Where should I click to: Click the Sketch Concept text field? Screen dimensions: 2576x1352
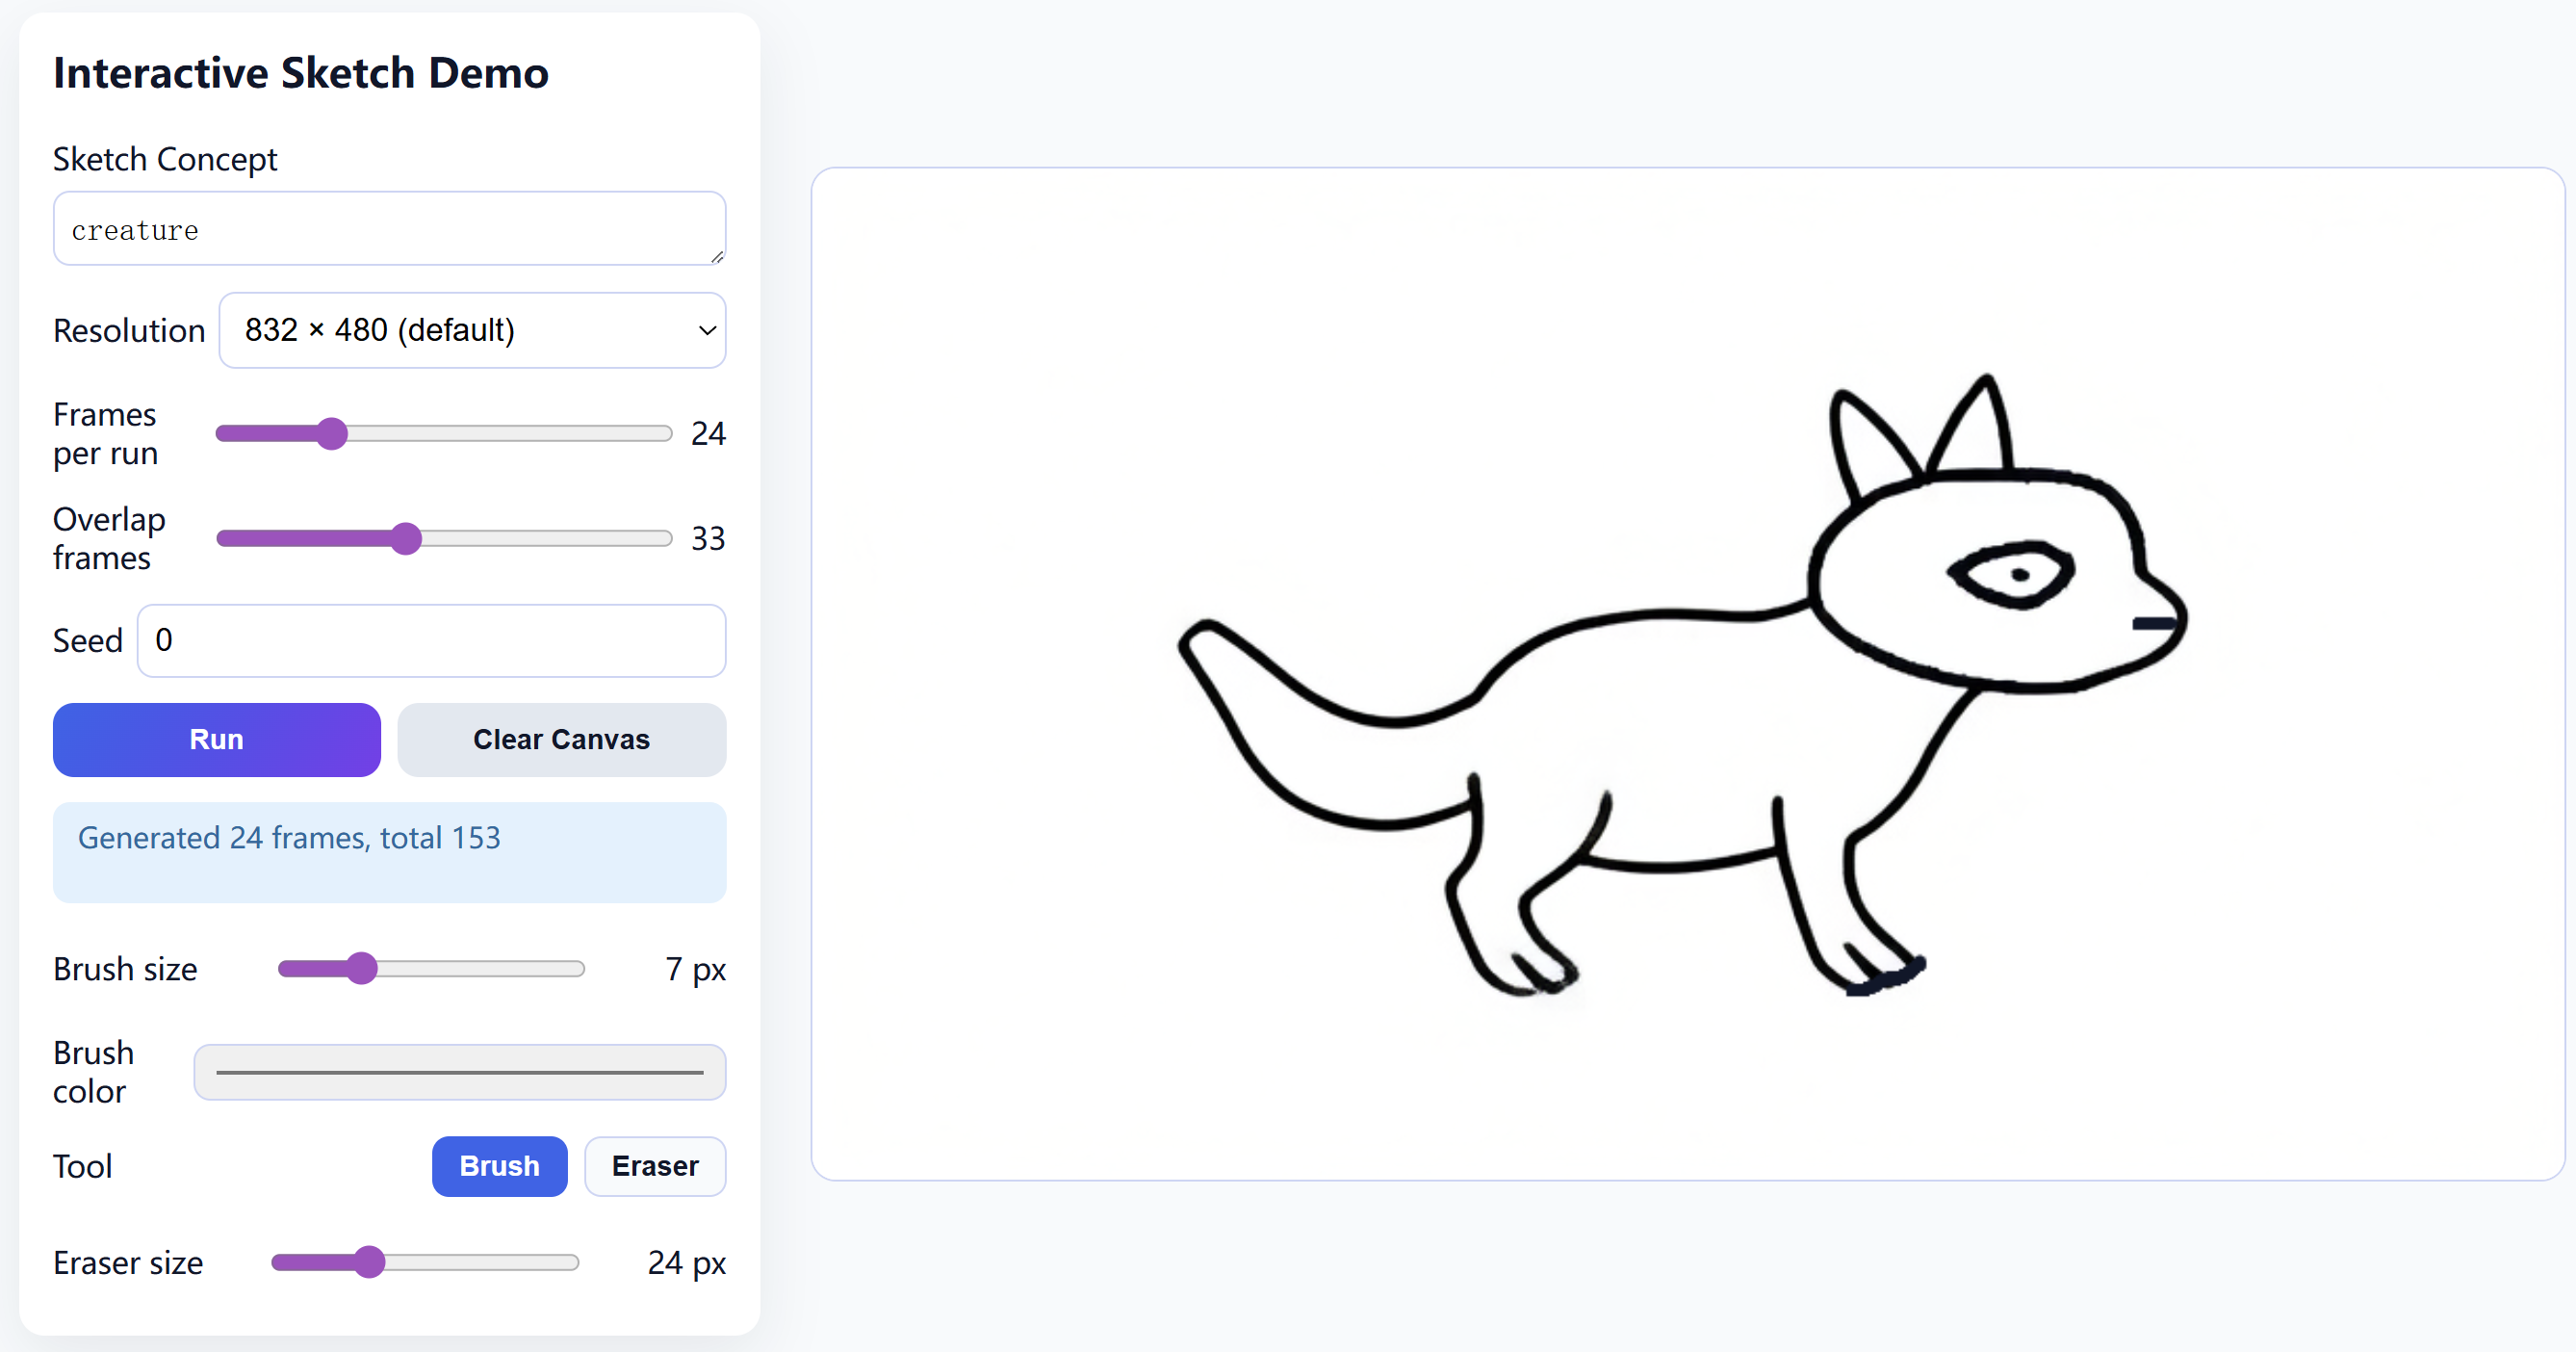tap(388, 229)
